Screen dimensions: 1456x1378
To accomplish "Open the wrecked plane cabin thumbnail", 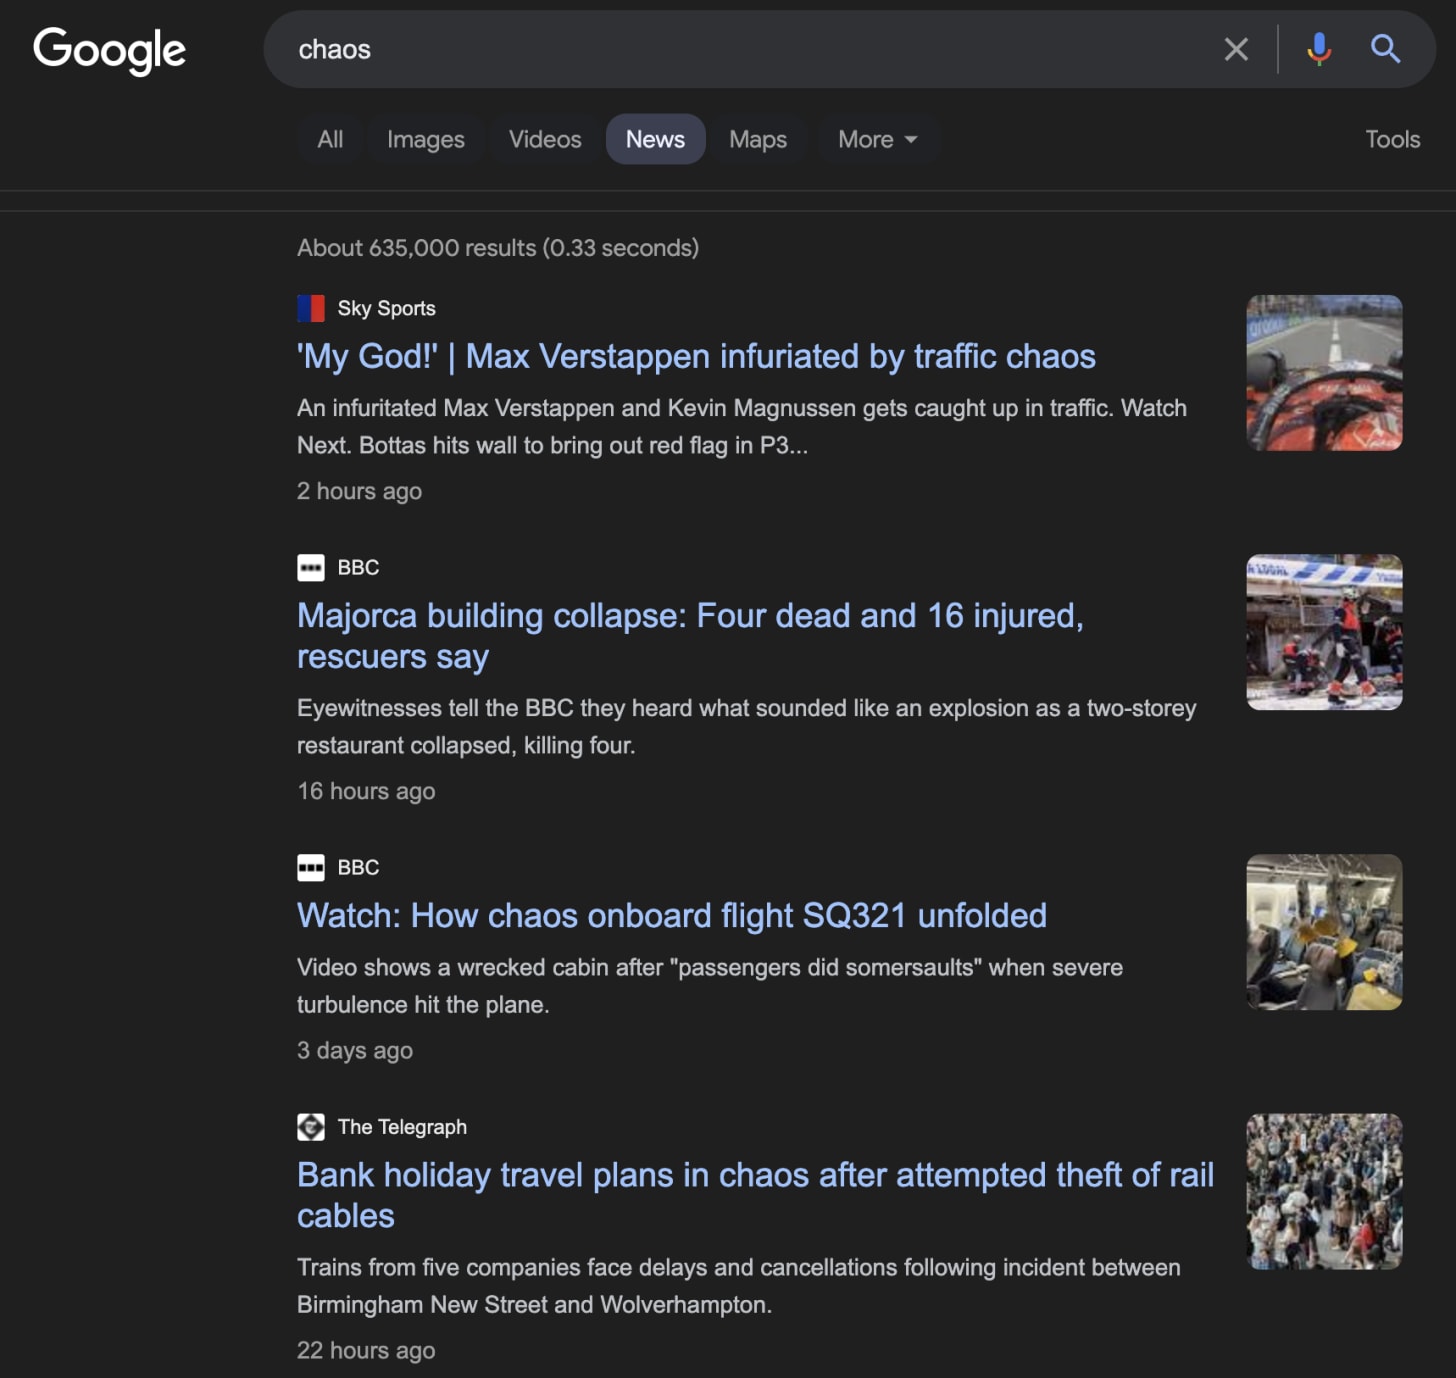I will (x=1324, y=932).
